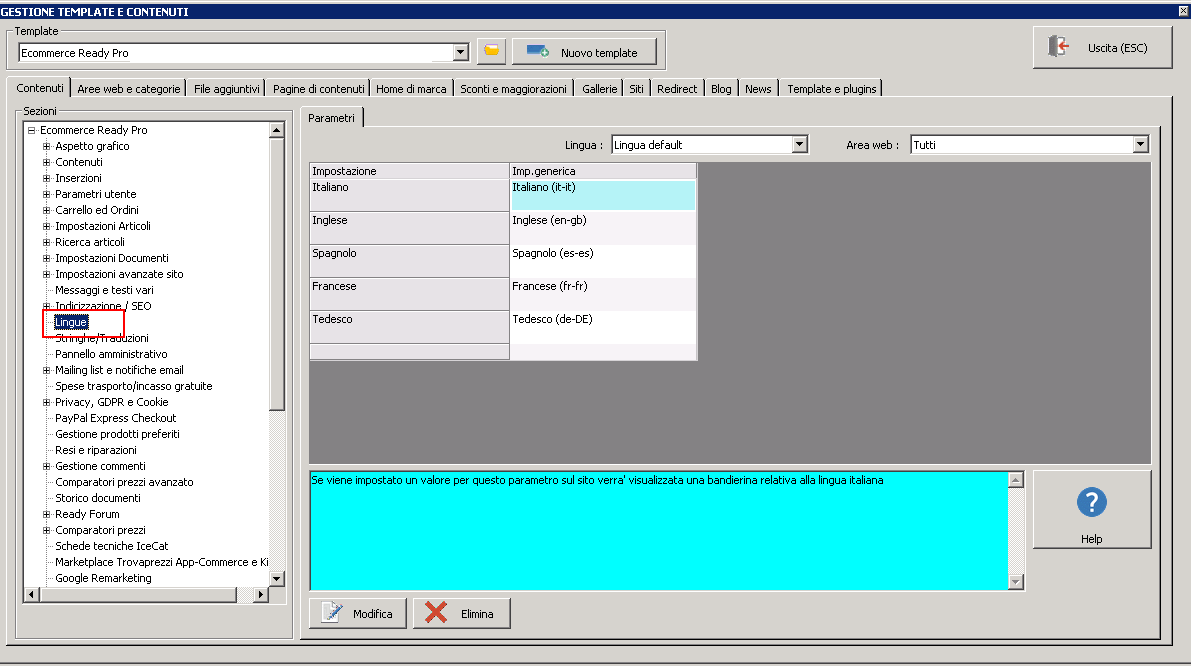Screen dimensions: 1191x666
Task: Expand the Impostazioni Articoli node
Action: (x=46, y=226)
